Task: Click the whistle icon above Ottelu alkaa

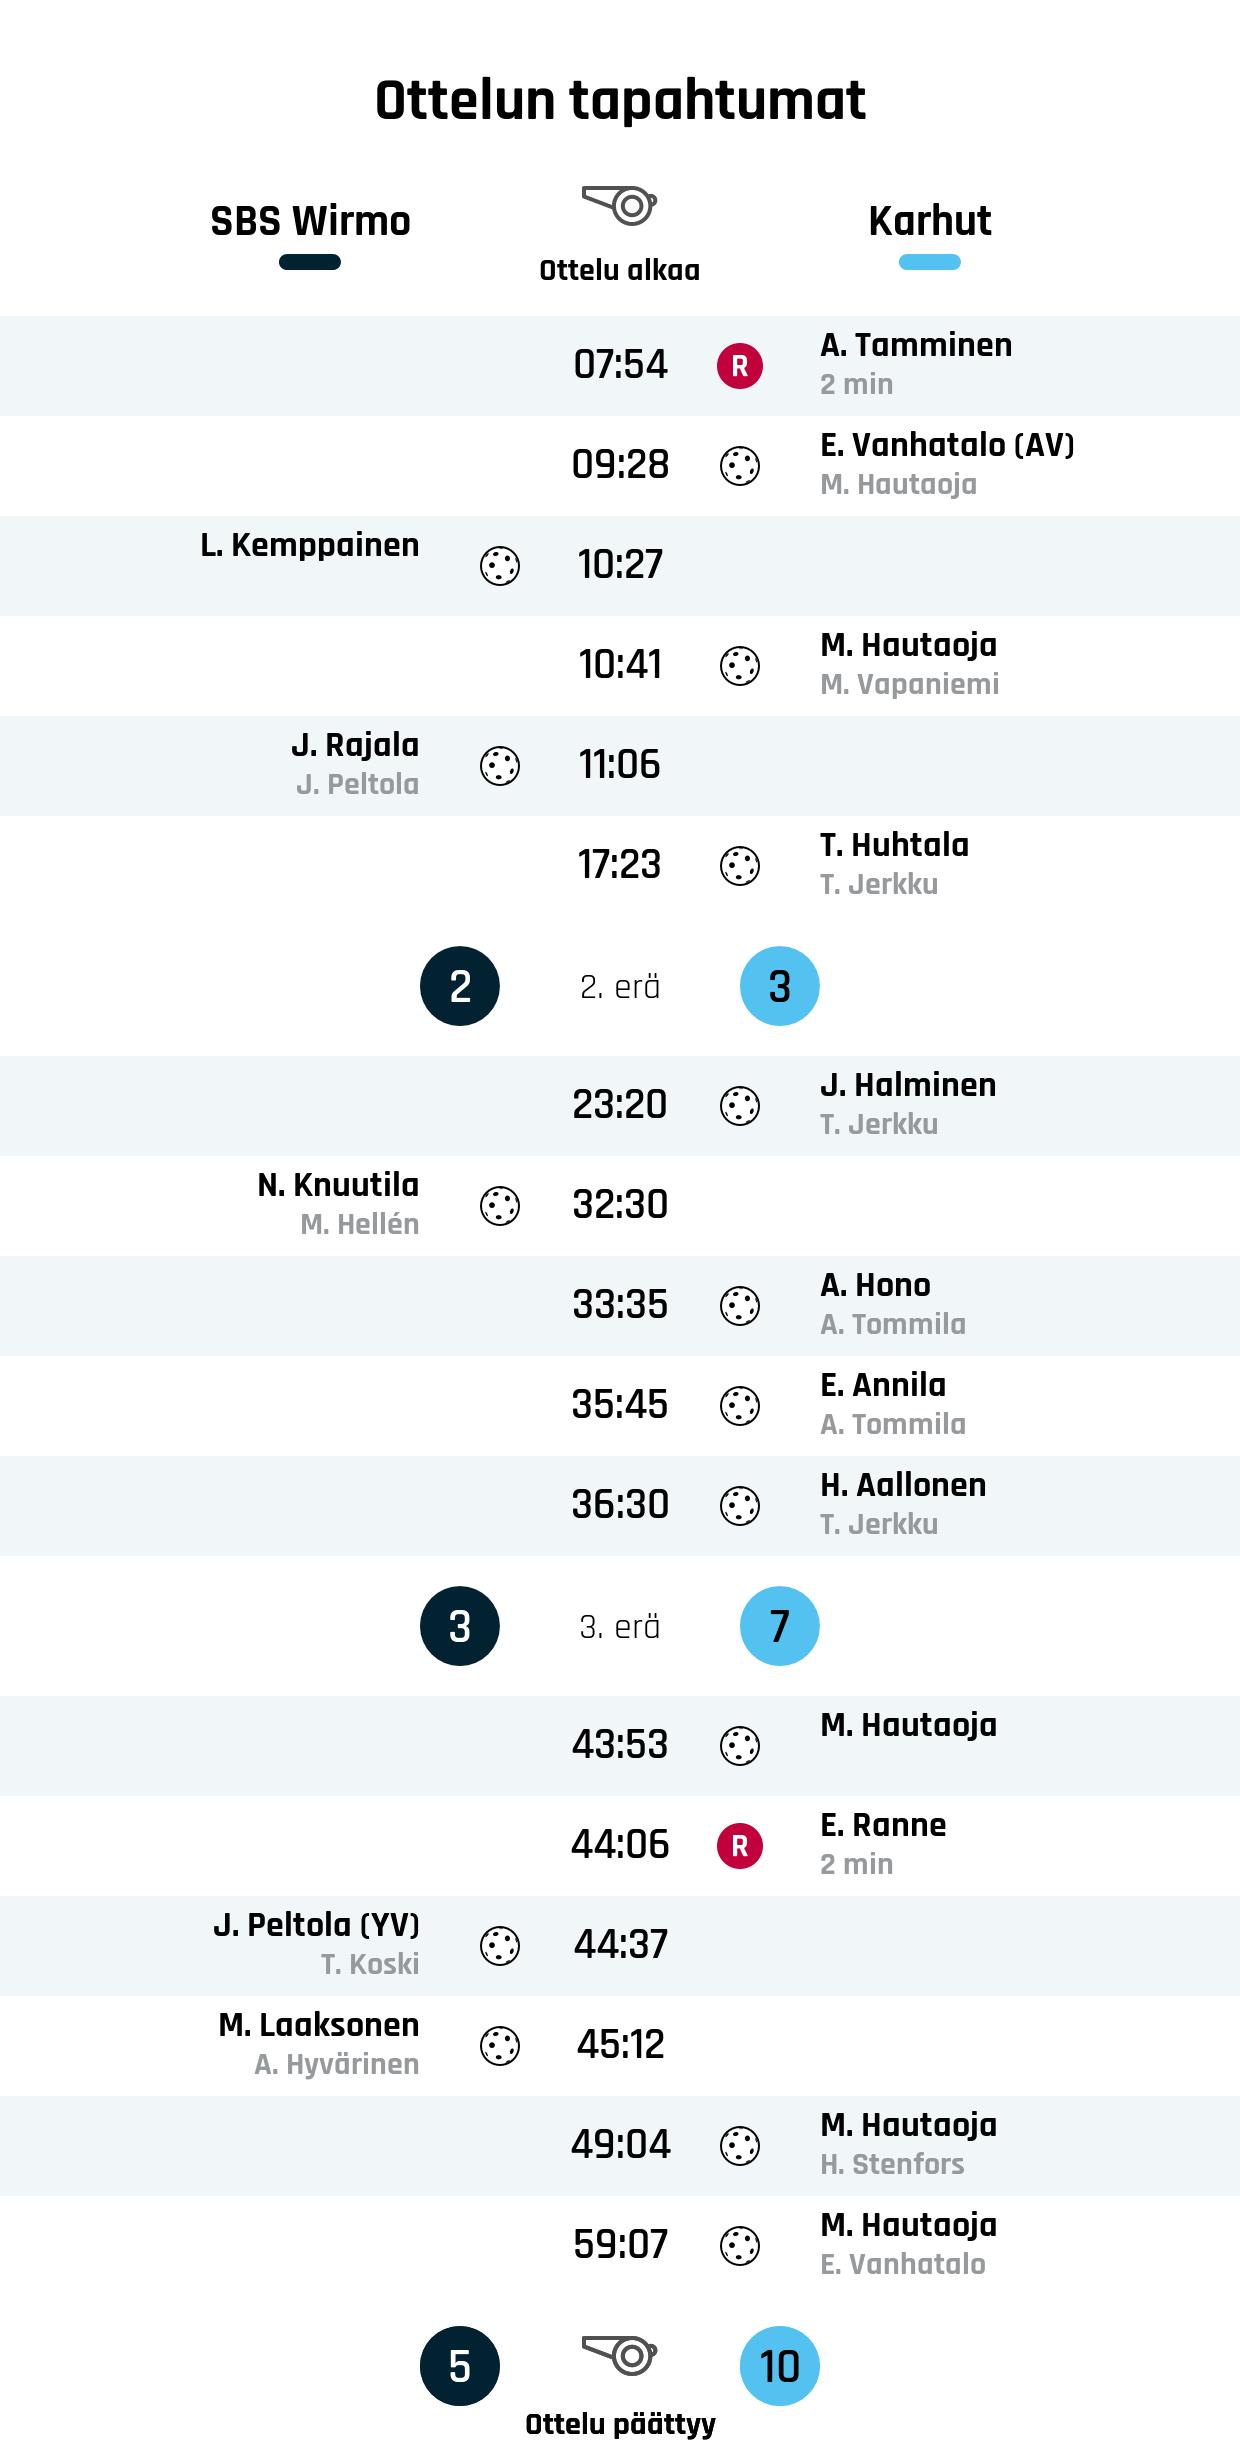Action: (x=620, y=206)
